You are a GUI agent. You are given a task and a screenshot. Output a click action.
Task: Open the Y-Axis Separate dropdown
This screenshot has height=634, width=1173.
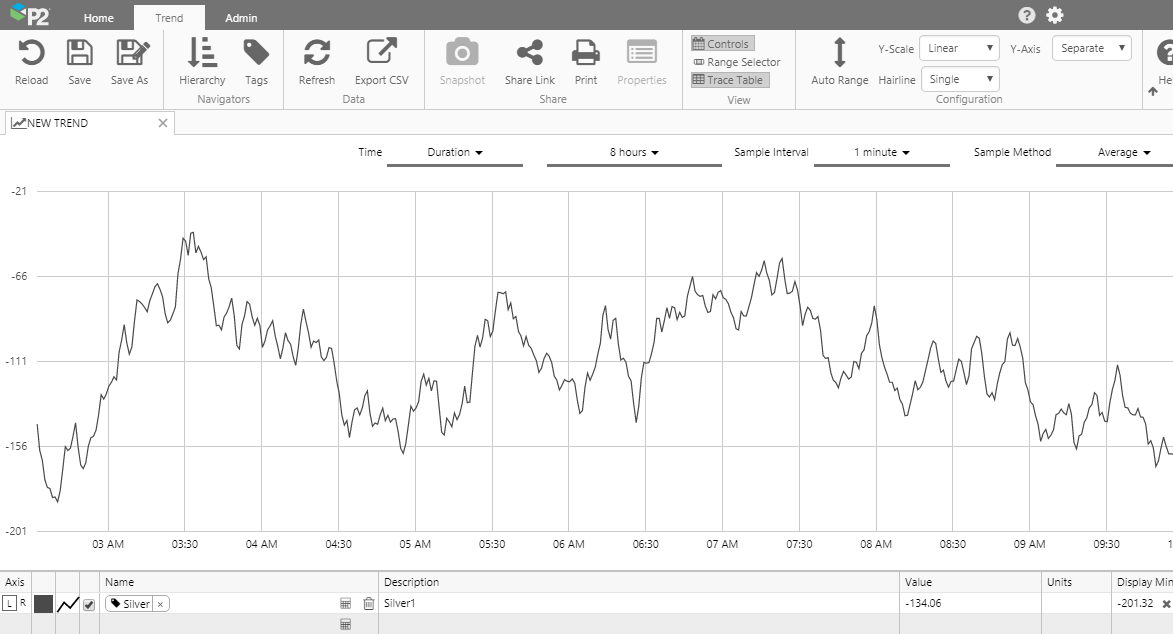1091,49
